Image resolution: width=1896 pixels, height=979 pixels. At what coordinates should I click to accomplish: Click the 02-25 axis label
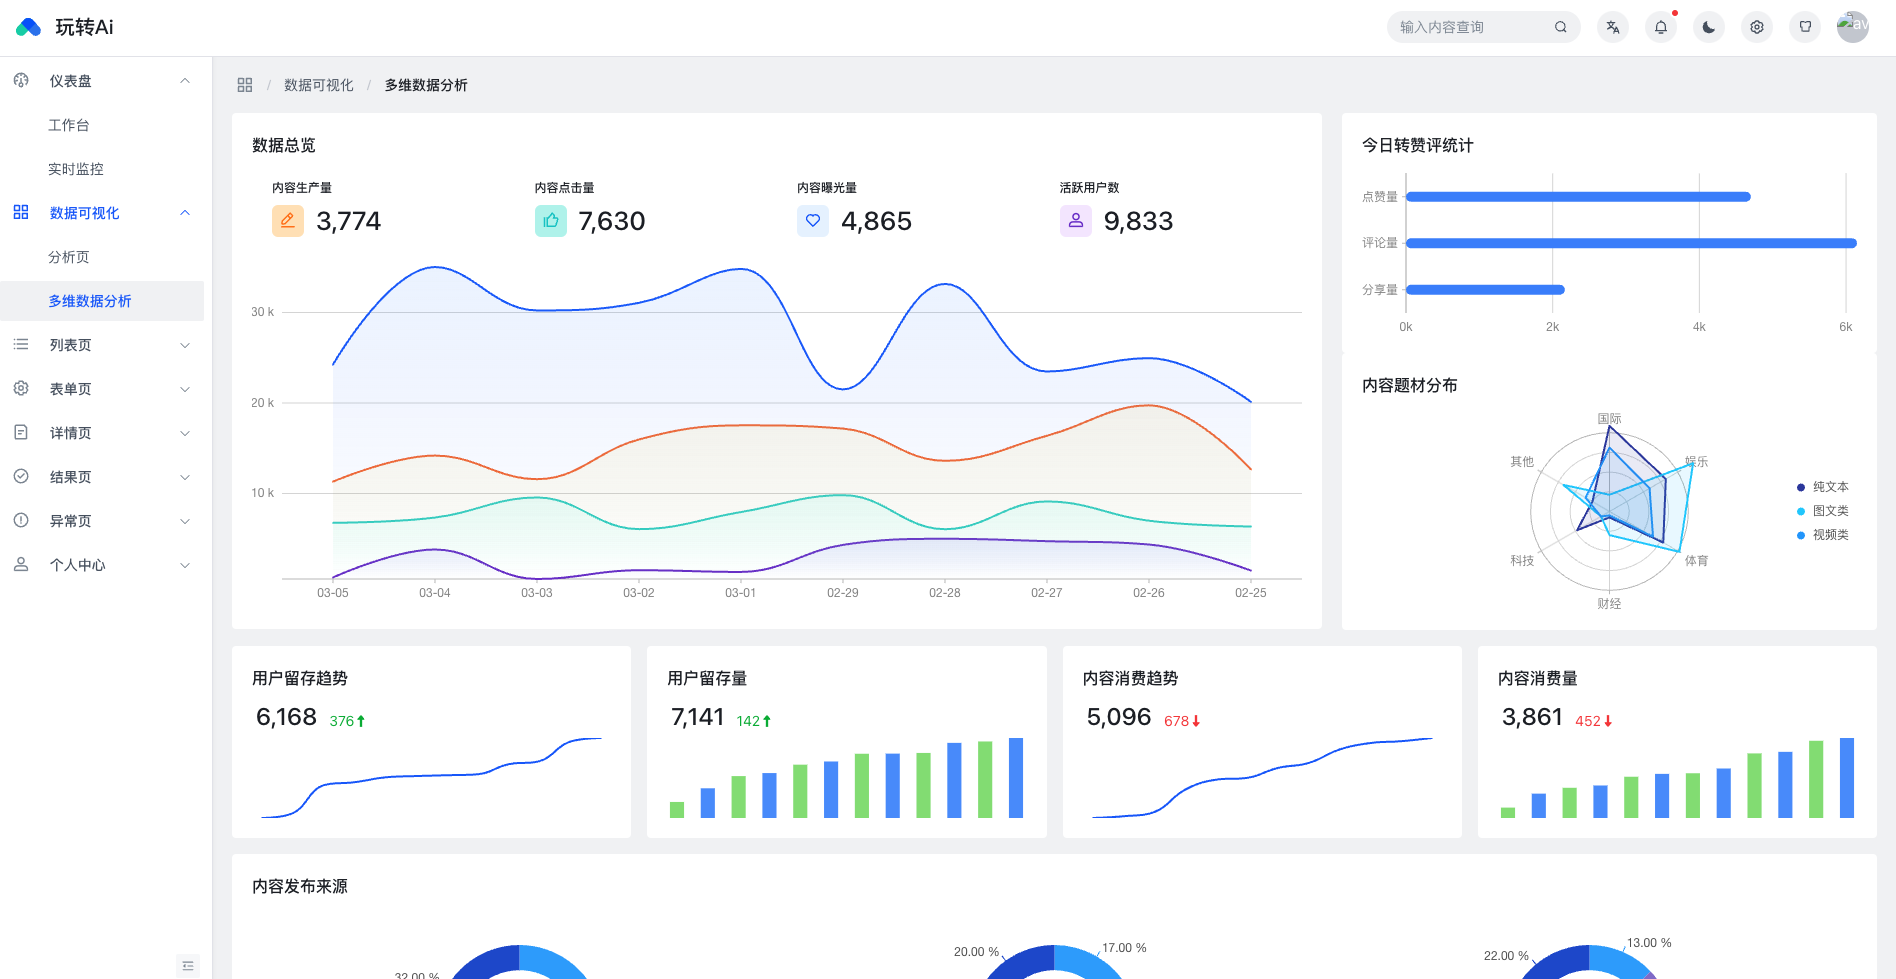(1251, 593)
